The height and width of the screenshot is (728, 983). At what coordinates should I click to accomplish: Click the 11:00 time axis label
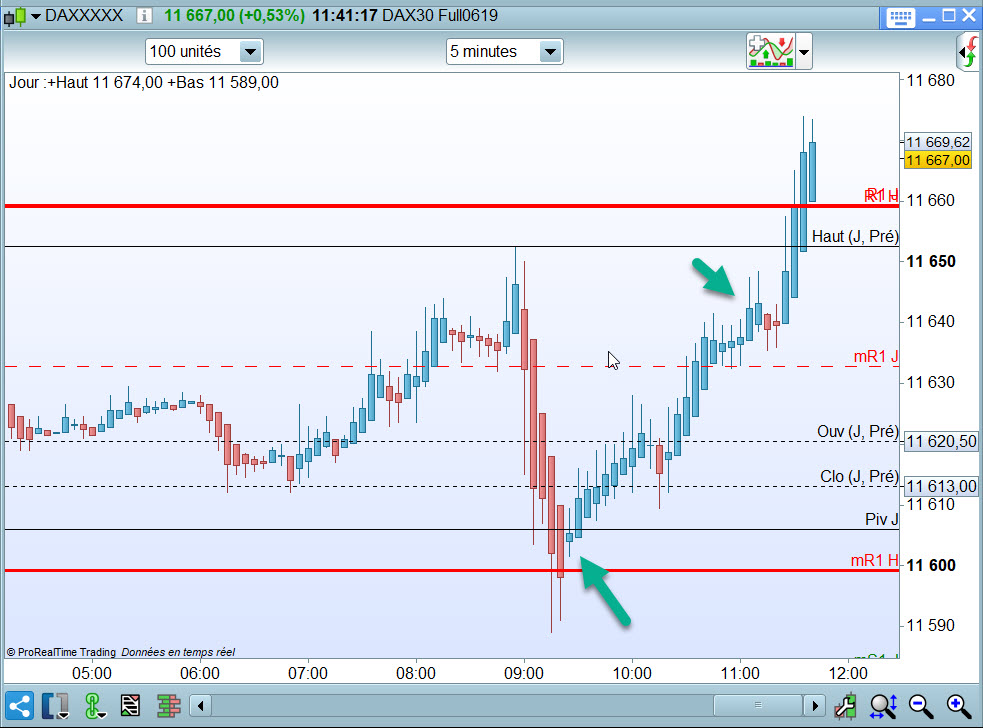(x=740, y=673)
